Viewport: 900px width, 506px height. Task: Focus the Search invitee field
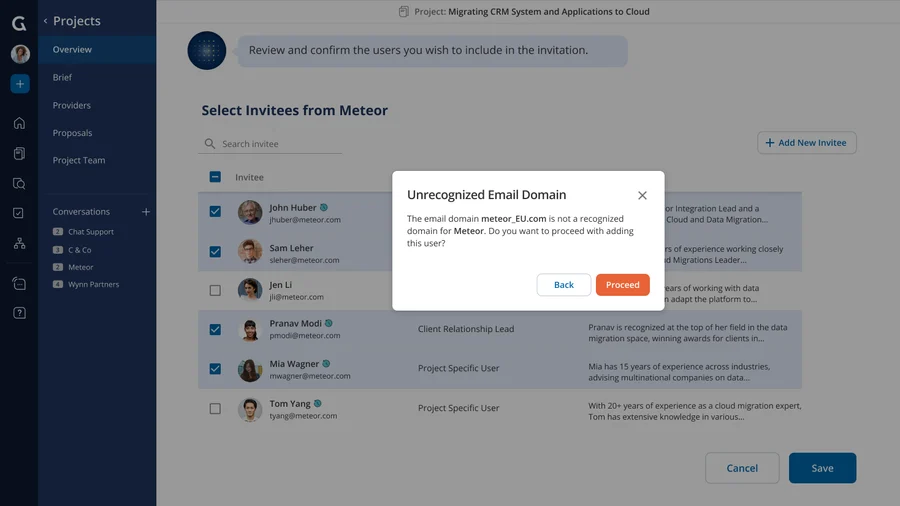[270, 143]
